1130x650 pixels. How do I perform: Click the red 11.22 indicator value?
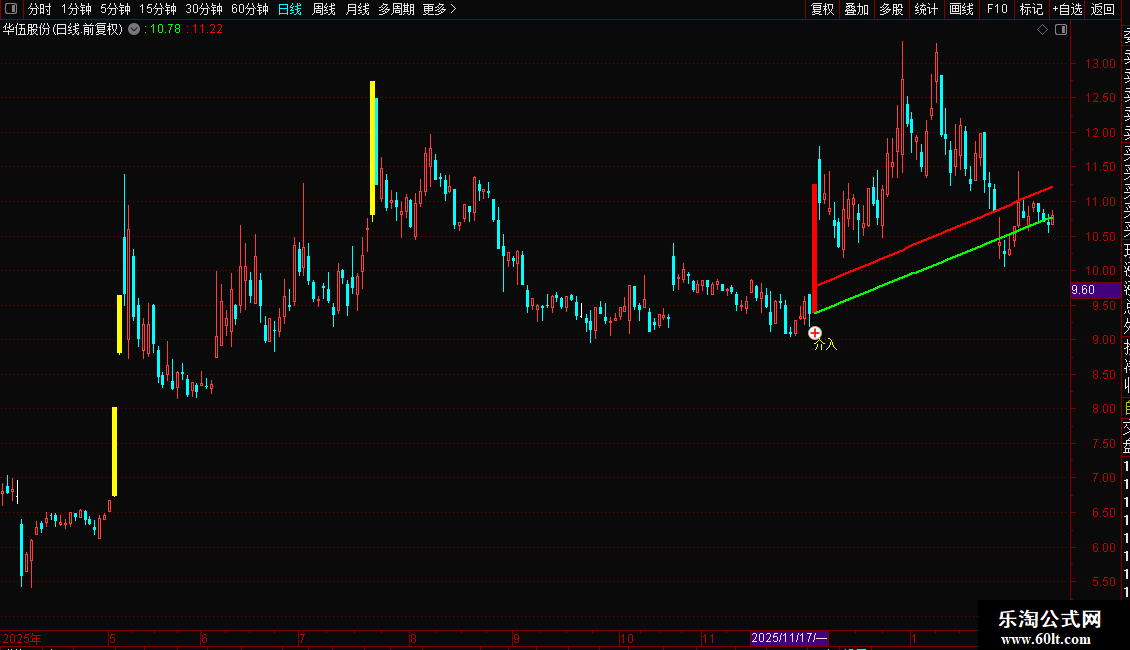[x=207, y=30]
